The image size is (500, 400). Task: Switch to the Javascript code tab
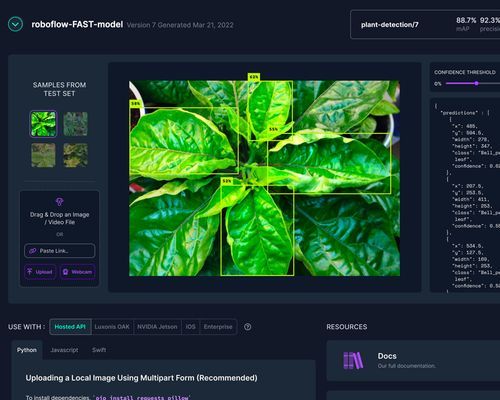click(x=64, y=350)
